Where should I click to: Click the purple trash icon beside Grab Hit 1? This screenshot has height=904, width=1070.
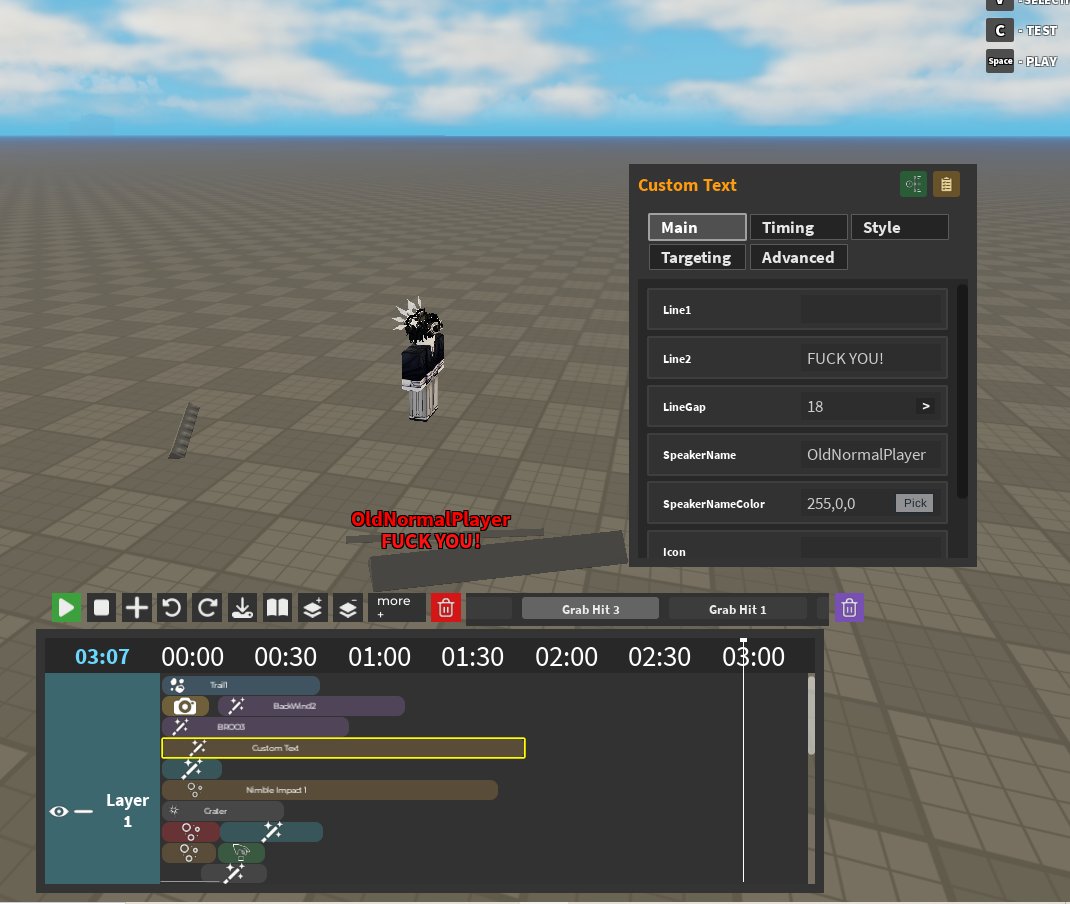click(x=849, y=607)
